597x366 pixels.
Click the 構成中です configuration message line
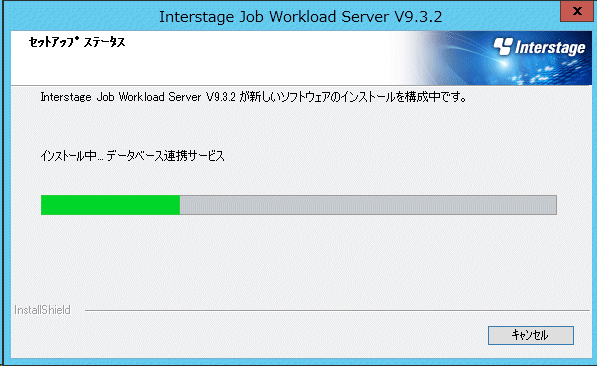tap(254, 97)
